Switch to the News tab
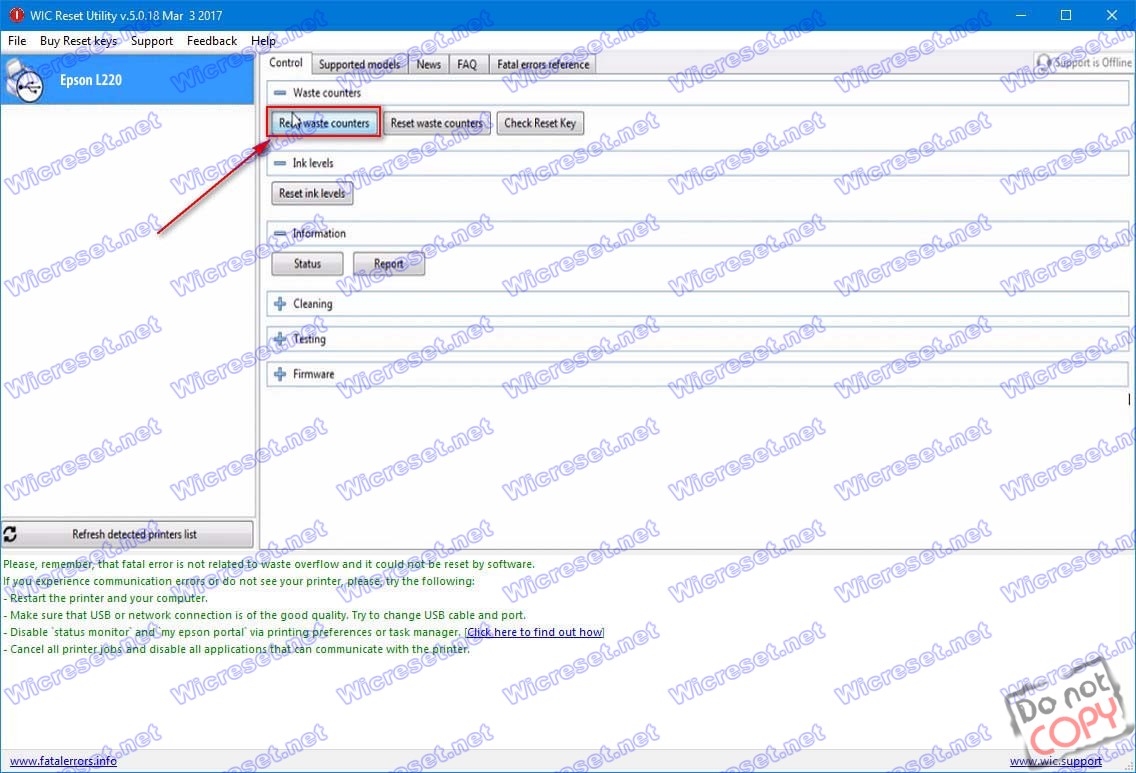1136x773 pixels. [x=428, y=64]
